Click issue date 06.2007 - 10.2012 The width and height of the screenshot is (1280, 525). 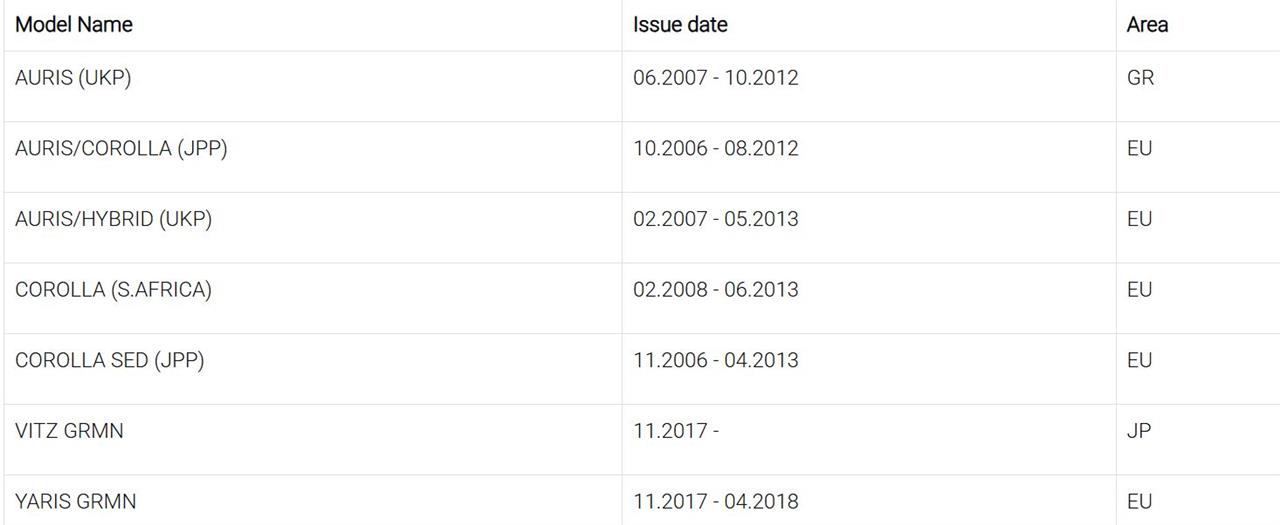[x=716, y=78]
